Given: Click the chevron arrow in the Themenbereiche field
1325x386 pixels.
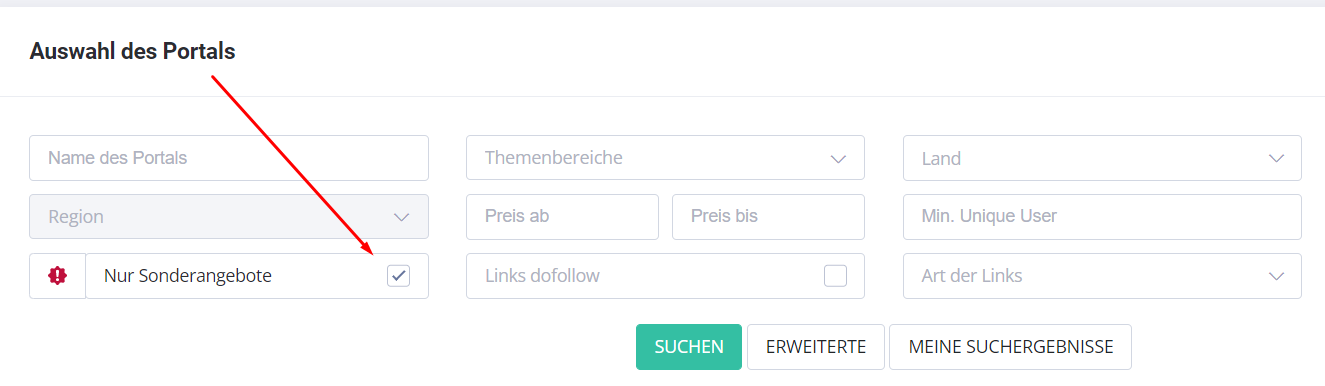Looking at the screenshot, I should (838, 158).
